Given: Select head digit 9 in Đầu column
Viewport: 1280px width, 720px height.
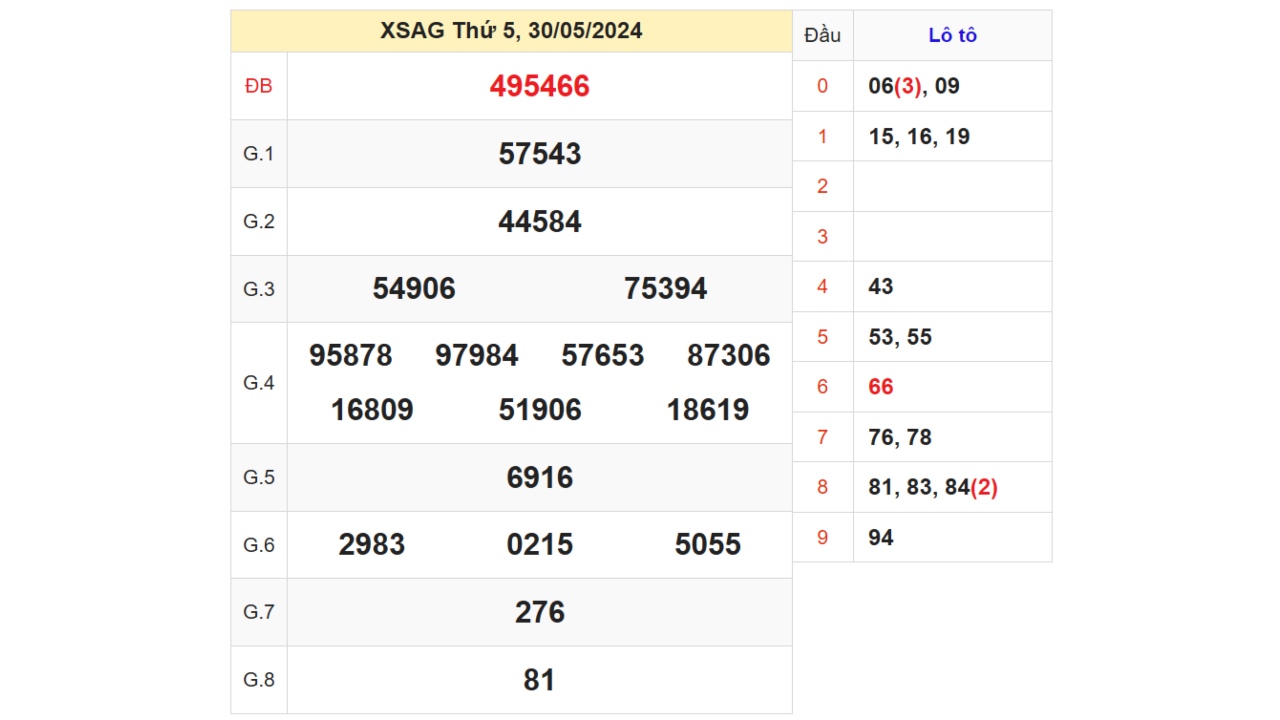Looking at the screenshot, I should point(822,538).
